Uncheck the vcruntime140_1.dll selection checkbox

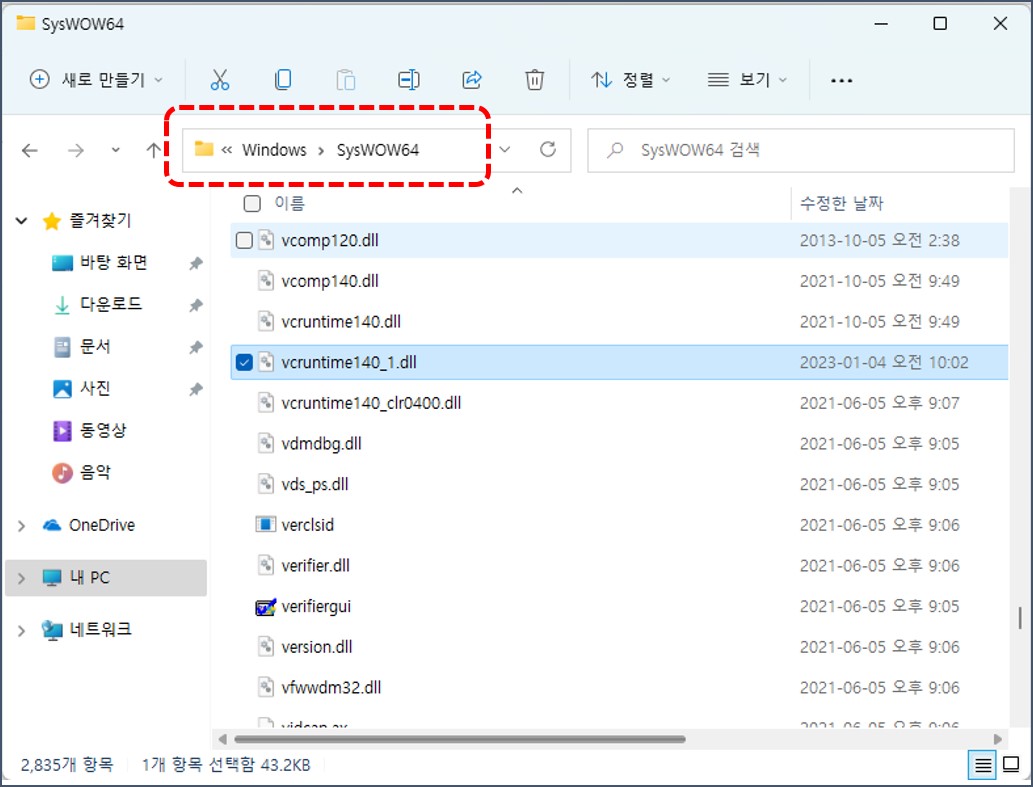click(x=245, y=362)
